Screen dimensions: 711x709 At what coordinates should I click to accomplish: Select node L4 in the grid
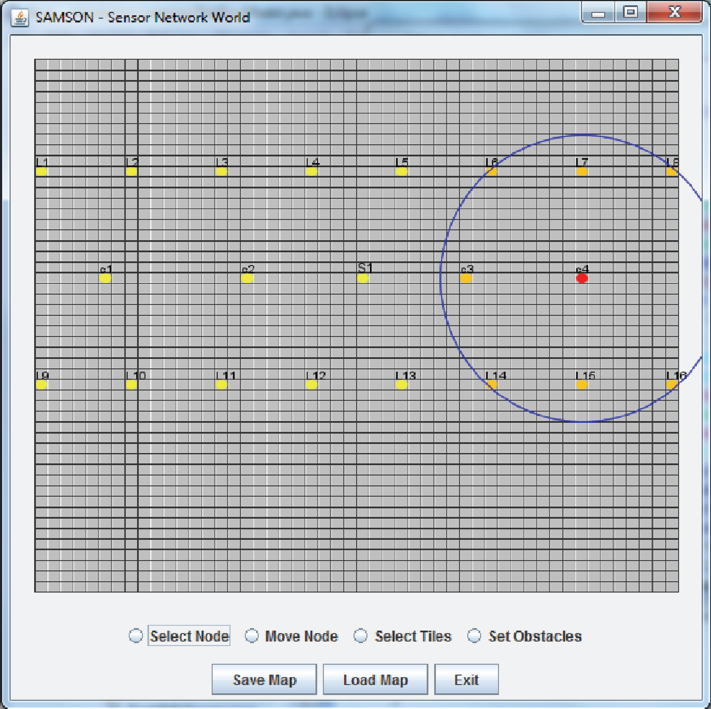point(312,171)
